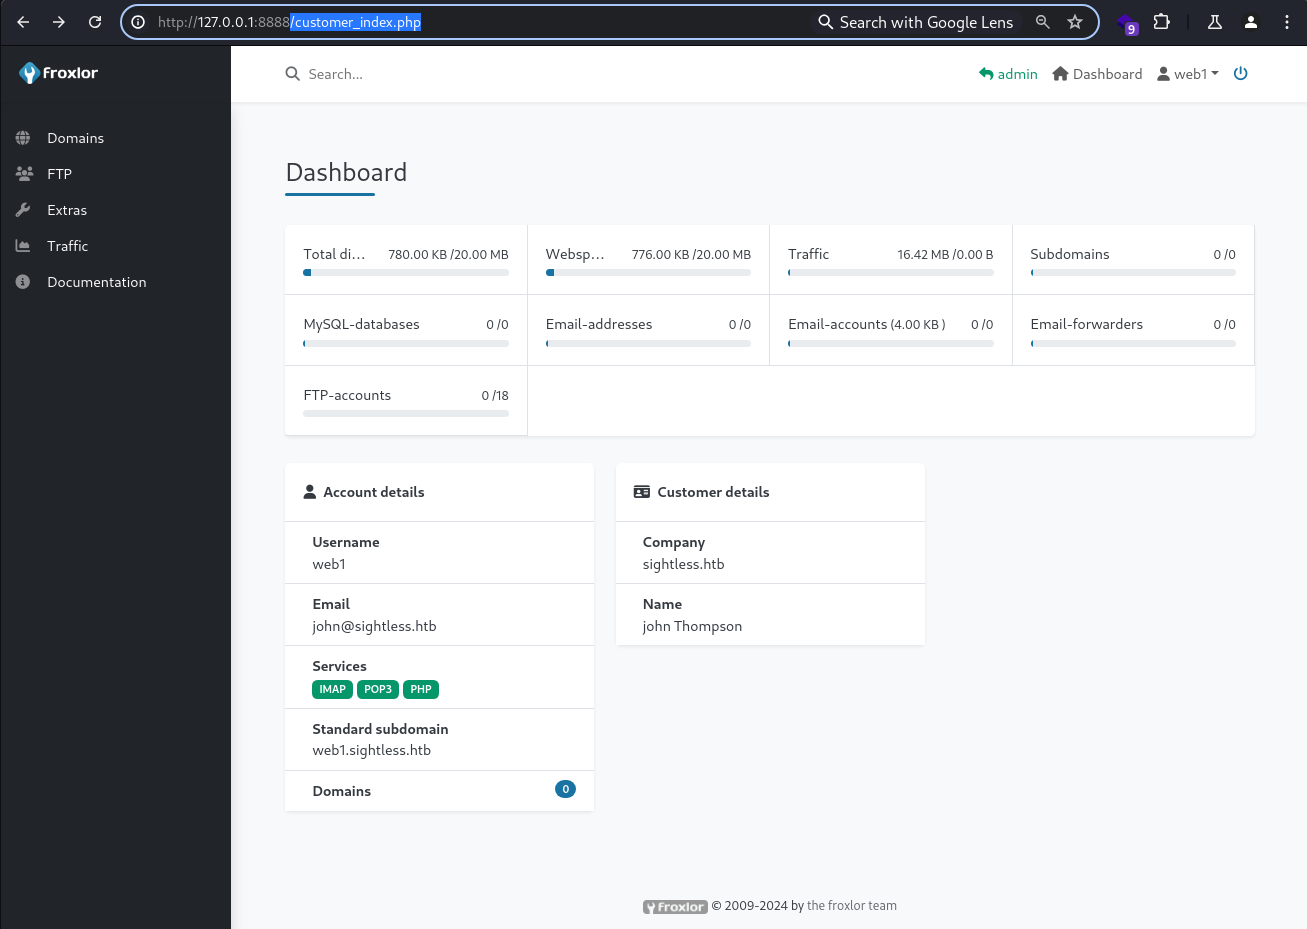Open the purple extension with badge 9
Screen dimensions: 1307x929
tap(1128, 23)
